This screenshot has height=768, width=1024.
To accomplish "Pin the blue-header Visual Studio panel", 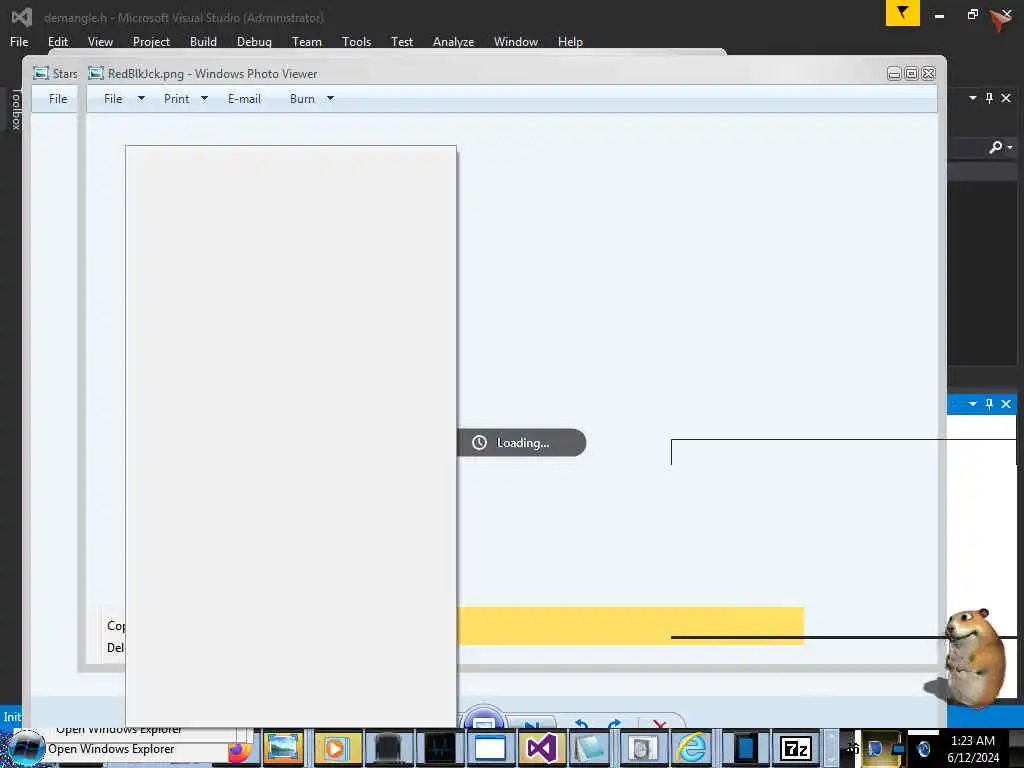I will point(989,404).
